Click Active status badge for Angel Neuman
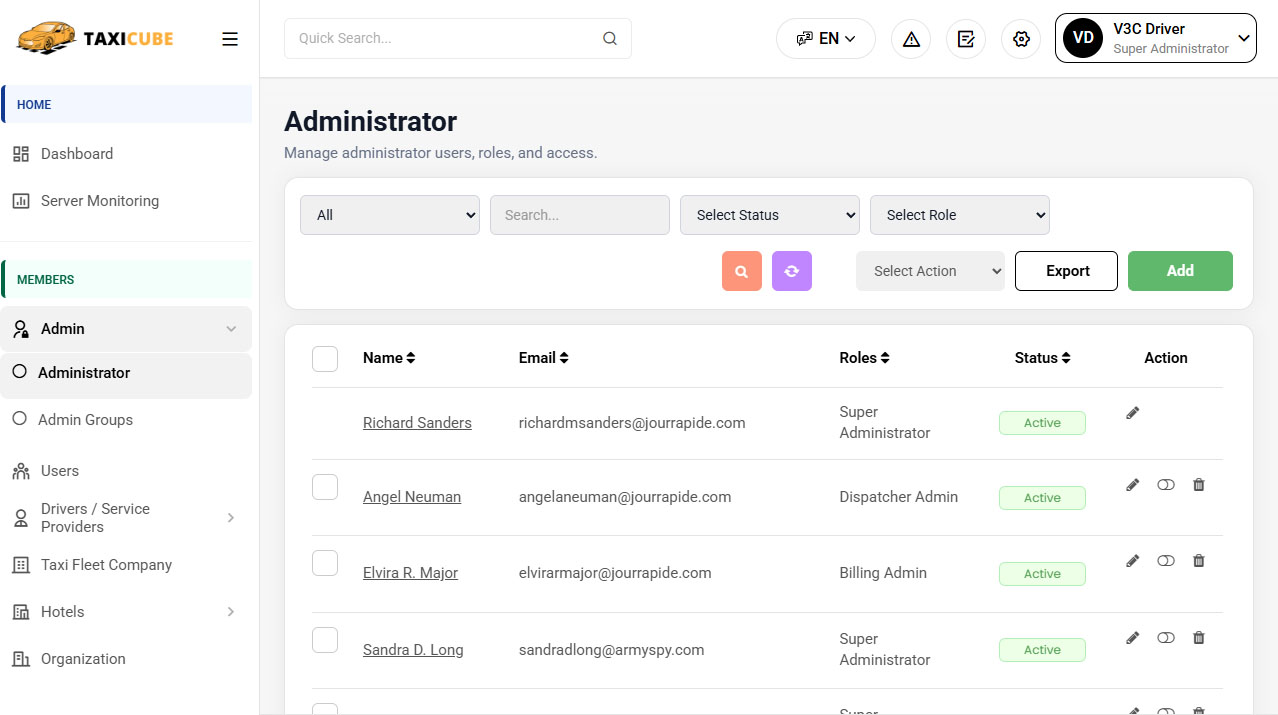The width and height of the screenshot is (1278, 715). (1042, 498)
